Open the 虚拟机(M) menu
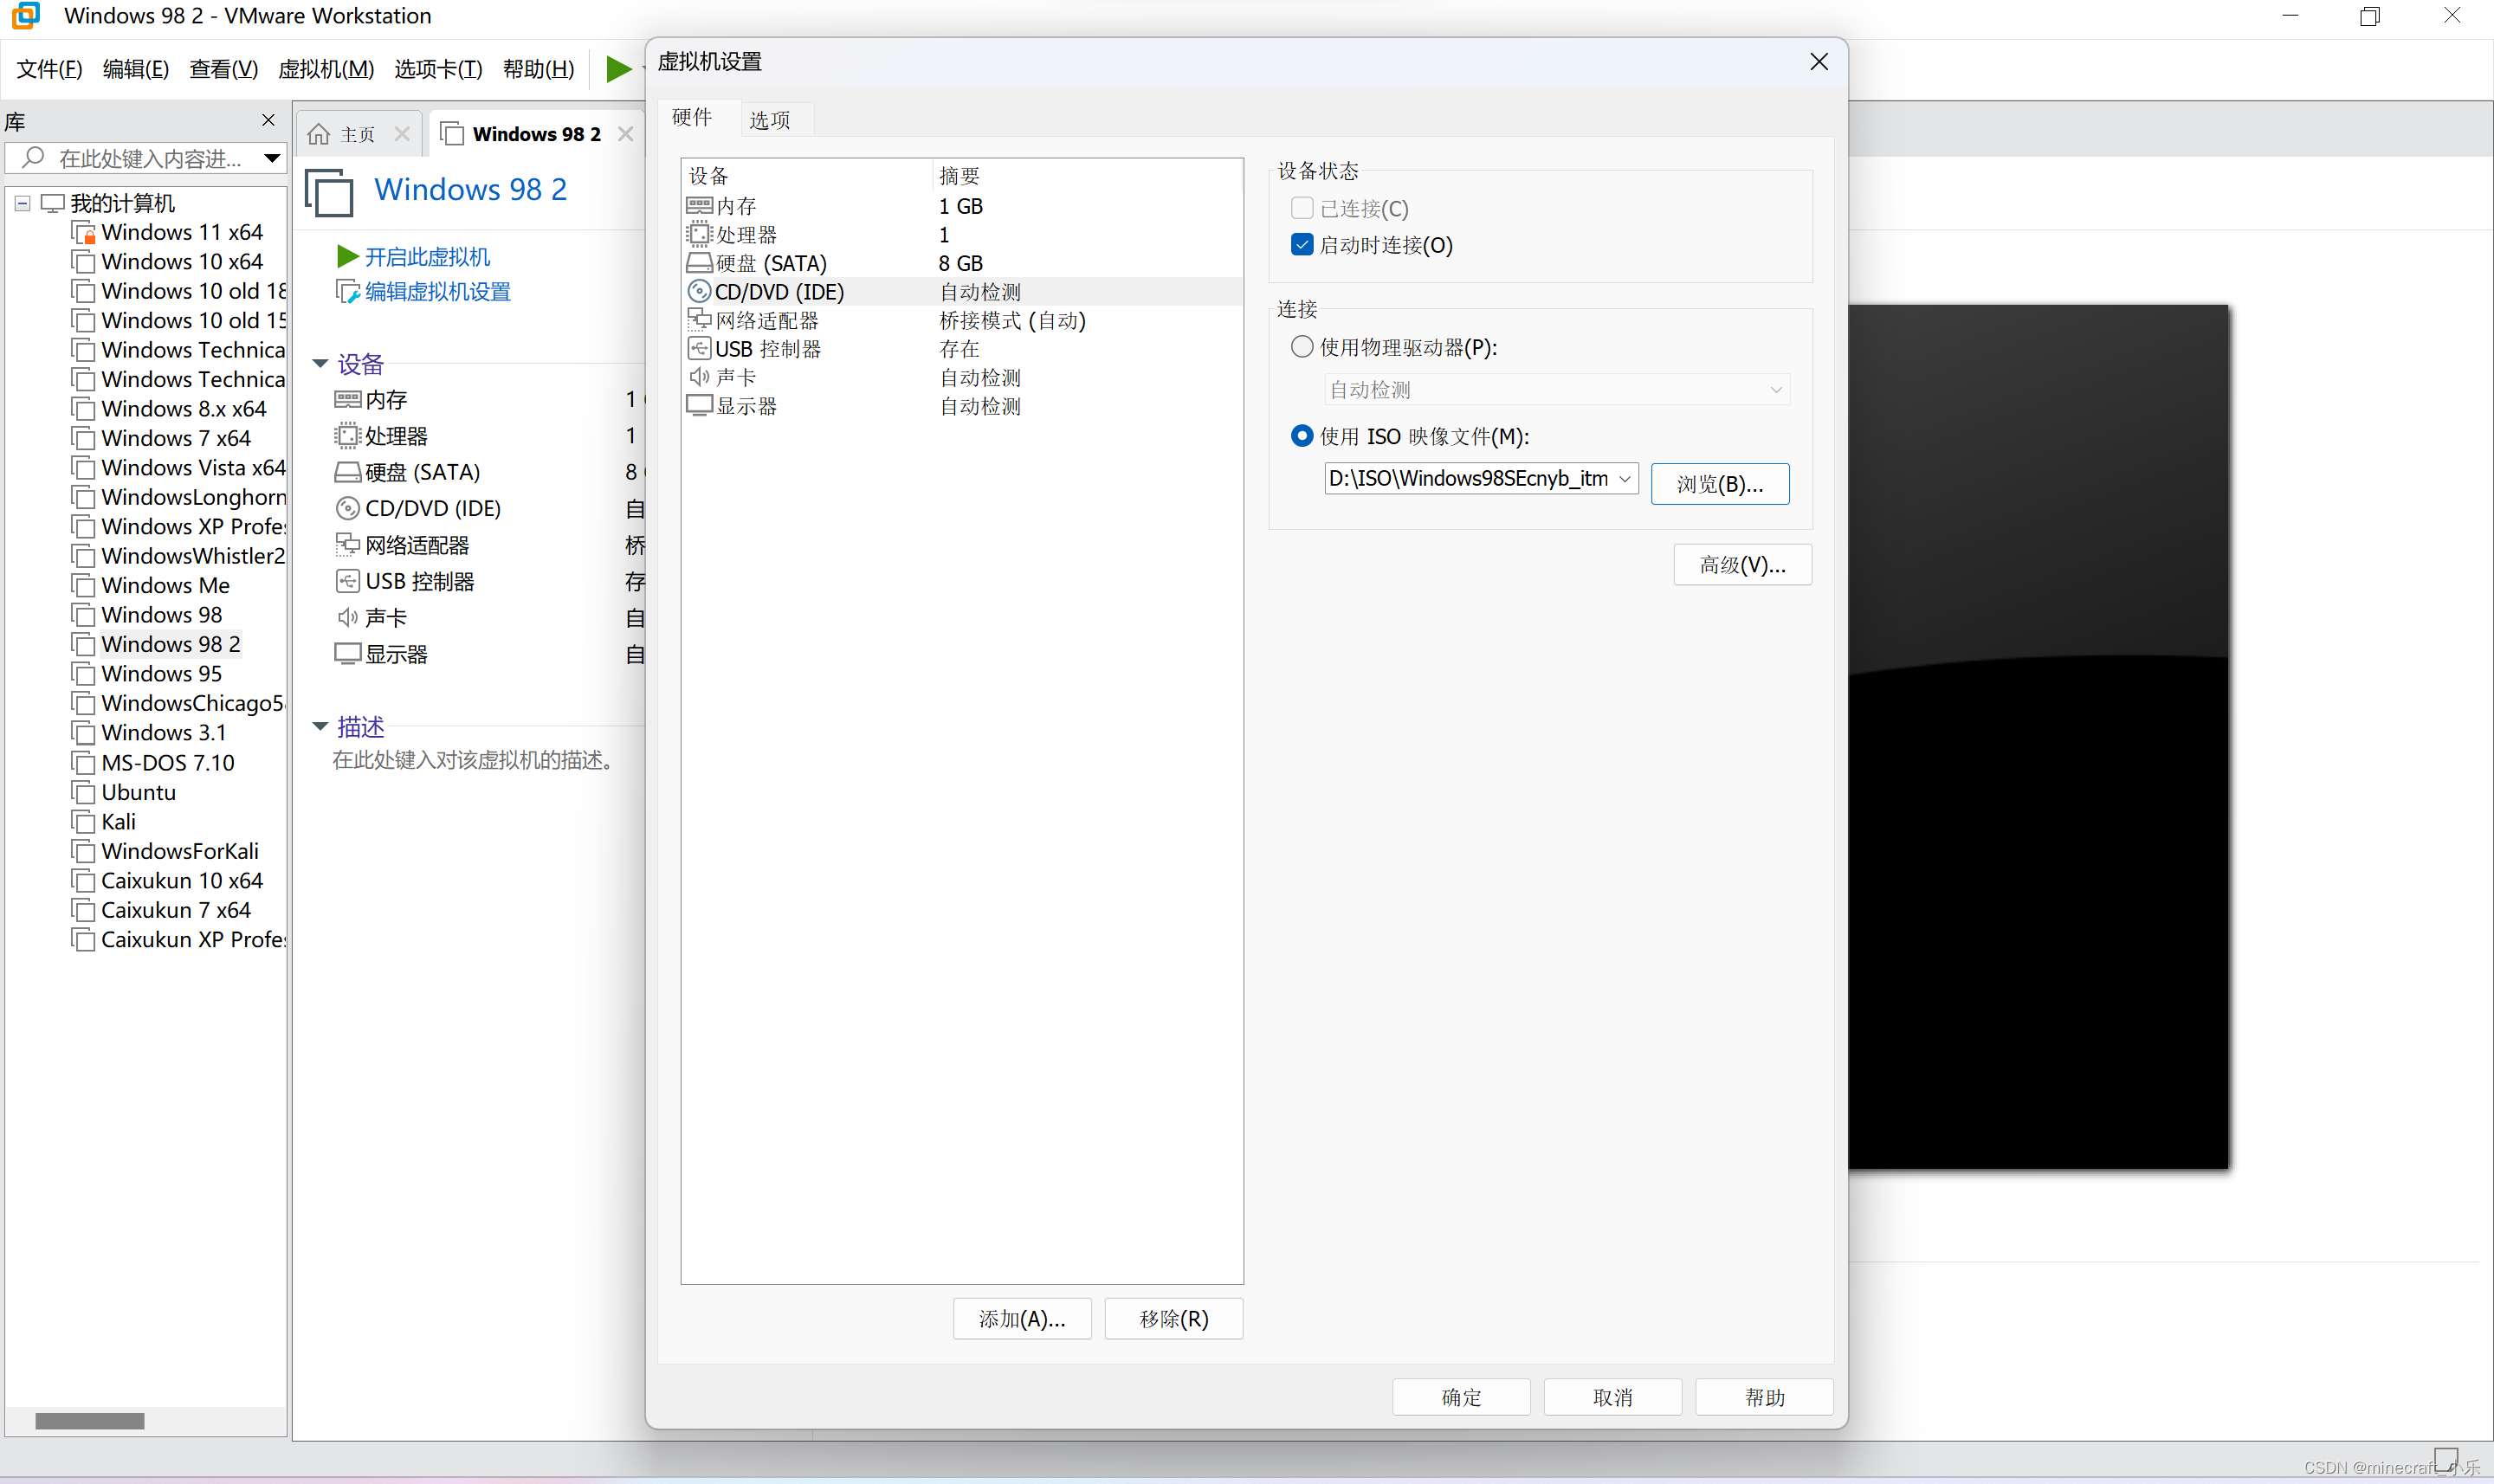The image size is (2494, 1484). pos(325,69)
